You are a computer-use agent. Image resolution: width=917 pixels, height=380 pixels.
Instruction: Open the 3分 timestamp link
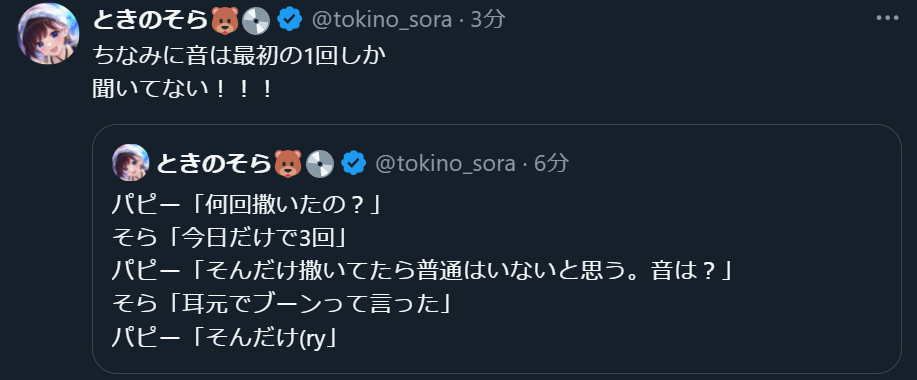pyautogui.click(x=488, y=20)
